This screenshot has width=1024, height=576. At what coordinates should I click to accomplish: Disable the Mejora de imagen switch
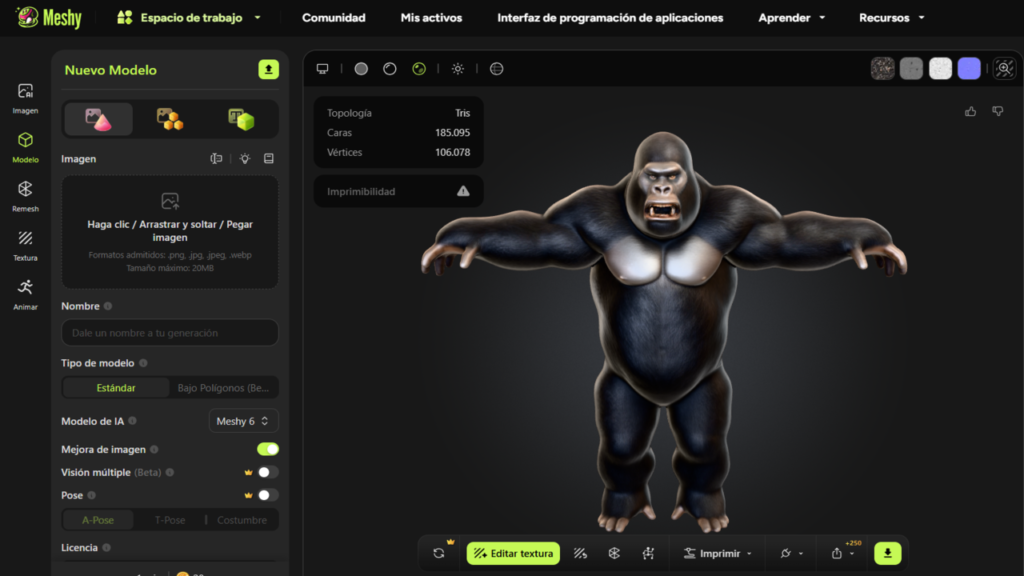[x=267, y=449]
